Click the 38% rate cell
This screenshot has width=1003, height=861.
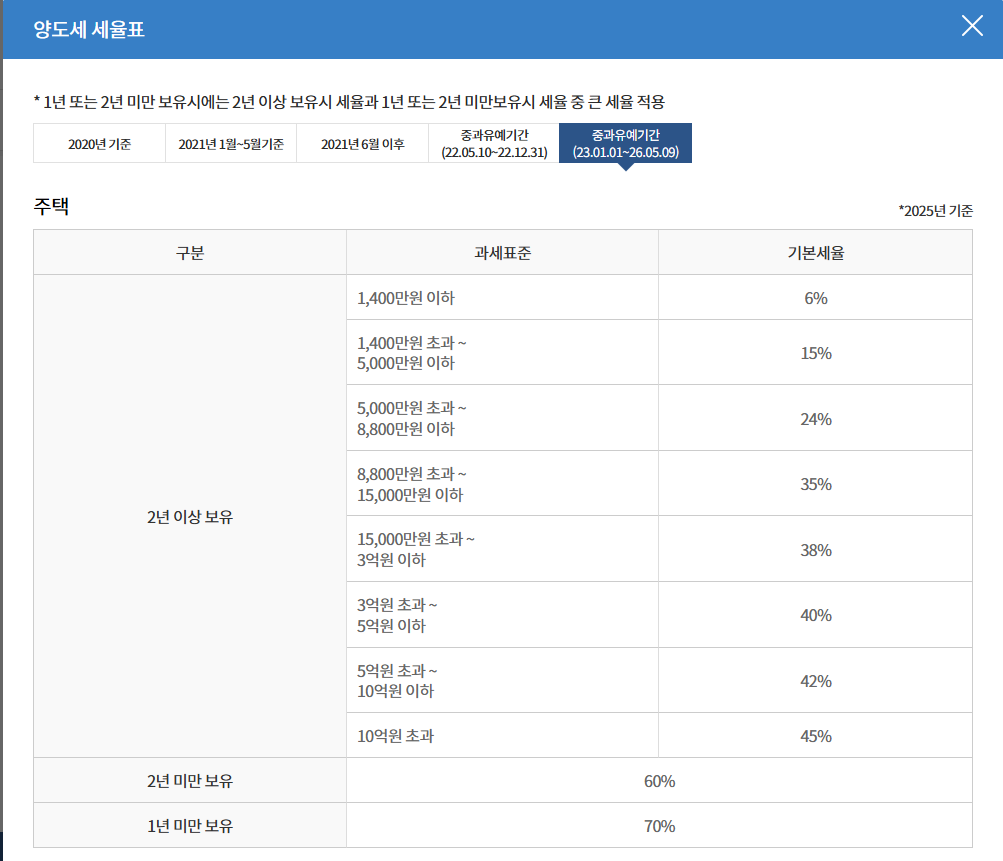[x=815, y=549]
